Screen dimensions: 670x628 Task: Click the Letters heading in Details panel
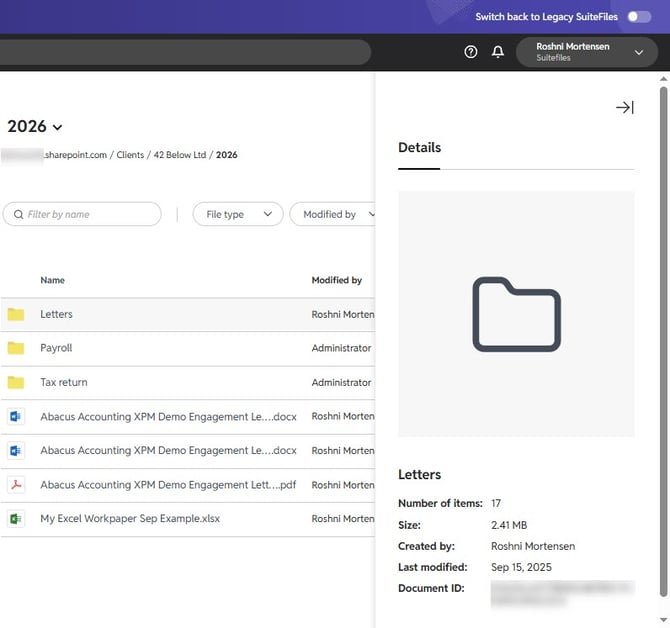tap(419, 475)
